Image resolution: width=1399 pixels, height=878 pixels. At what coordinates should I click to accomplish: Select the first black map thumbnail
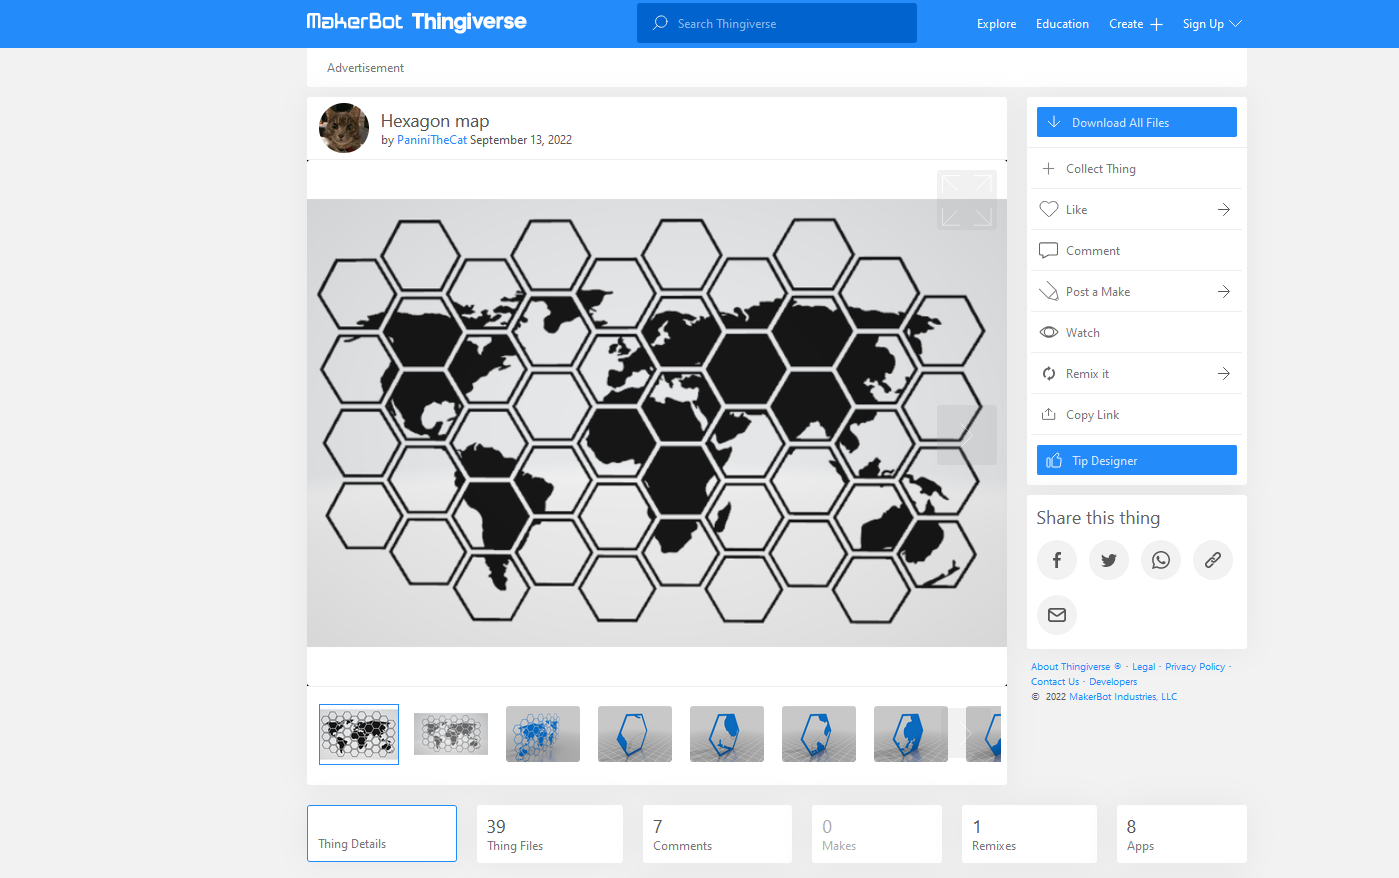tap(359, 734)
